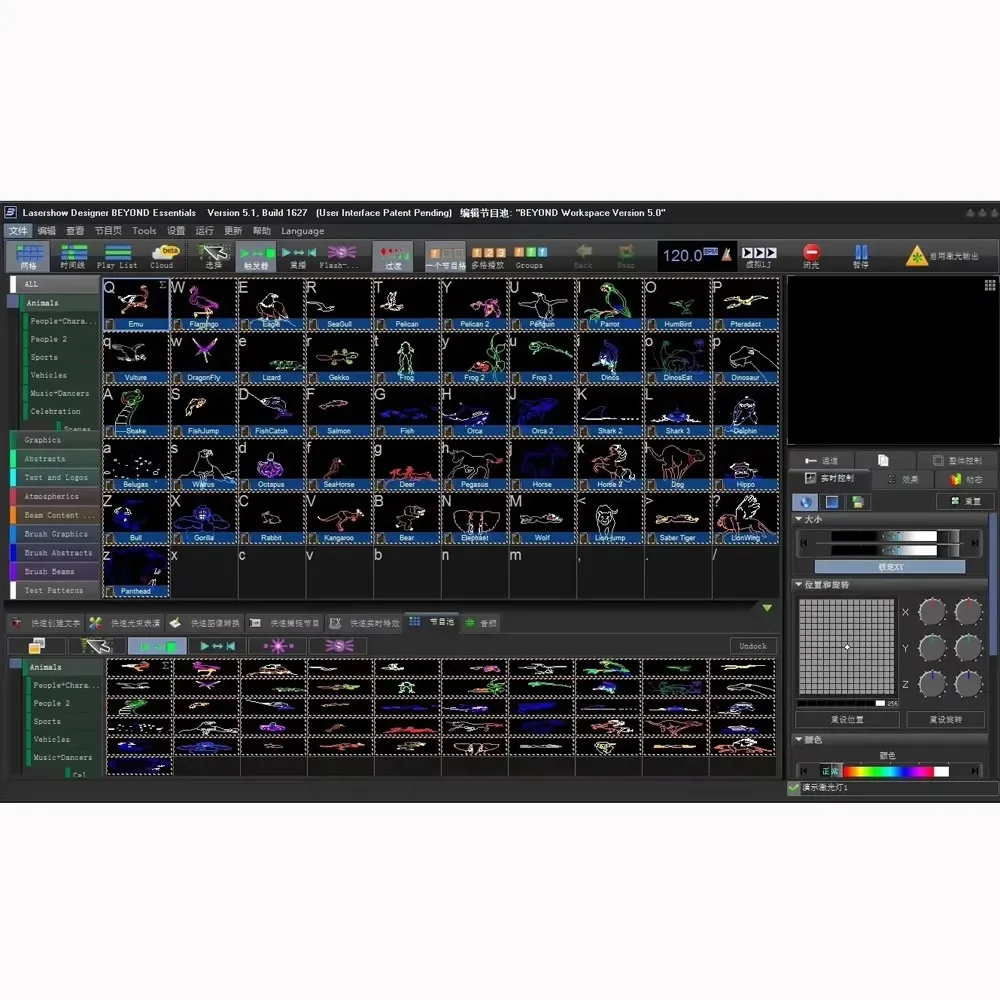Collapse the 位置和旋转 section
Screen dimensions: 1000x1000
797,584
